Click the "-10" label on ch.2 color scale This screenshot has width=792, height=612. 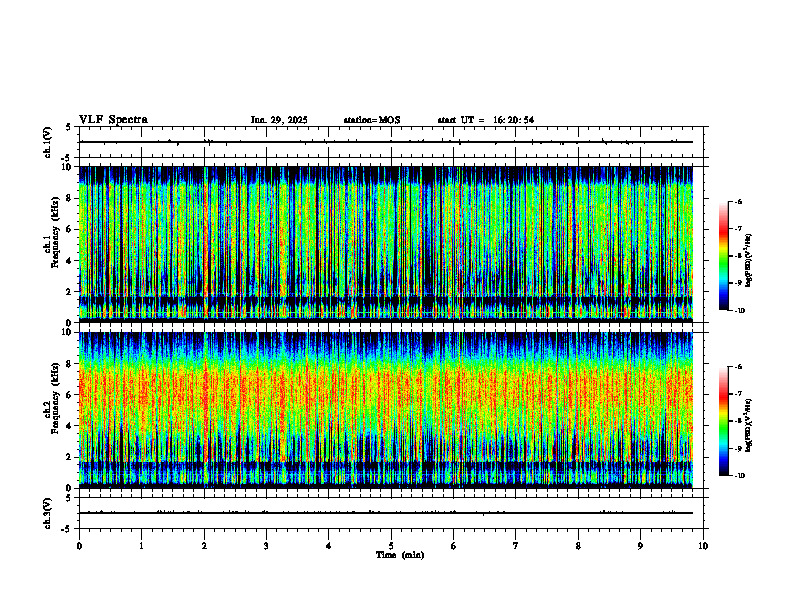pyautogui.click(x=739, y=476)
